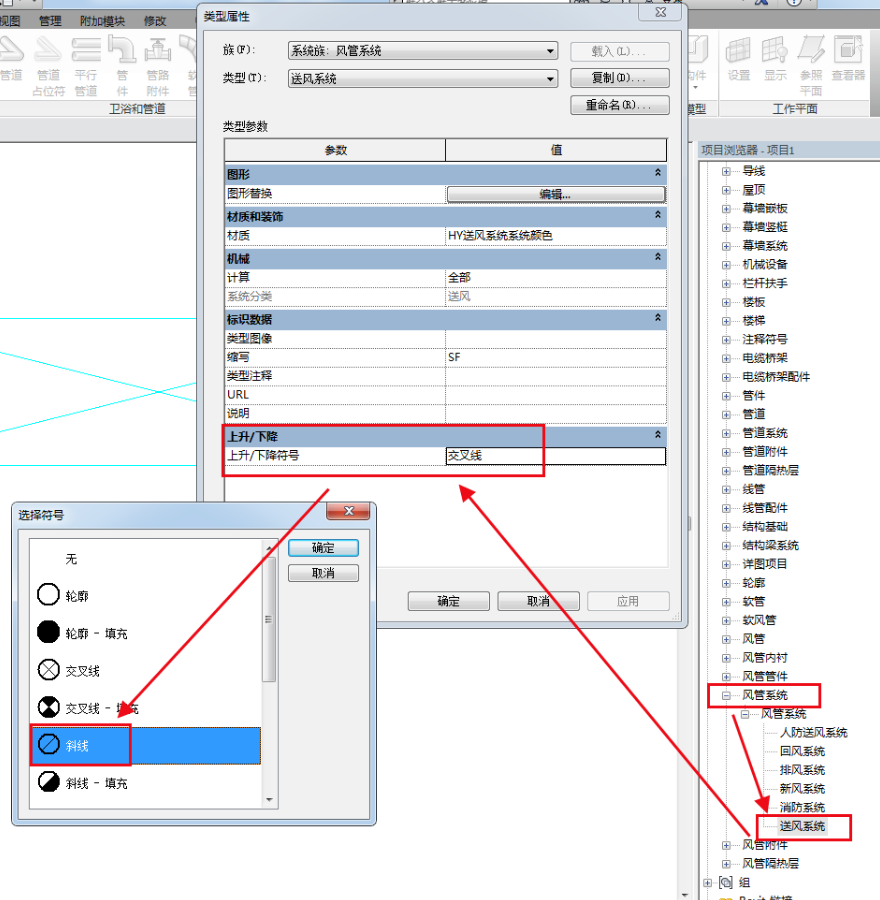Collapse the 风管系统 tree node
The image size is (880, 900).
pyautogui.click(x=727, y=695)
